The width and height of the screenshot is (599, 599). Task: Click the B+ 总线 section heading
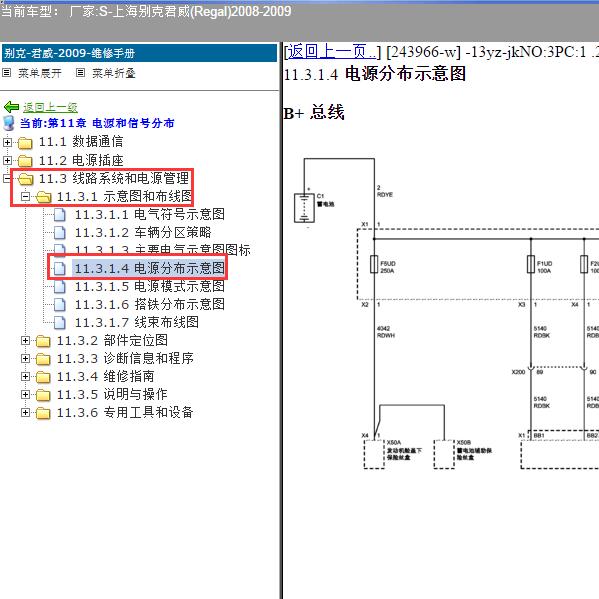click(314, 113)
